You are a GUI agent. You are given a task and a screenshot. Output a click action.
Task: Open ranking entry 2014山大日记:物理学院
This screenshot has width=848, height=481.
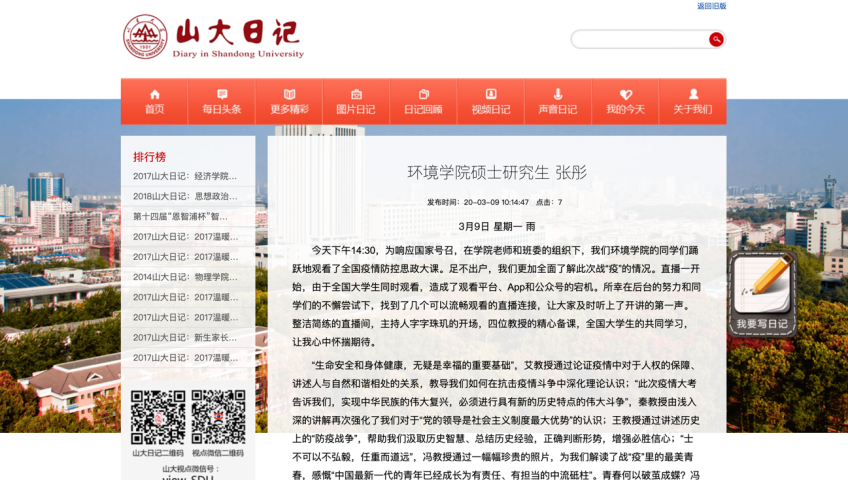point(186,277)
